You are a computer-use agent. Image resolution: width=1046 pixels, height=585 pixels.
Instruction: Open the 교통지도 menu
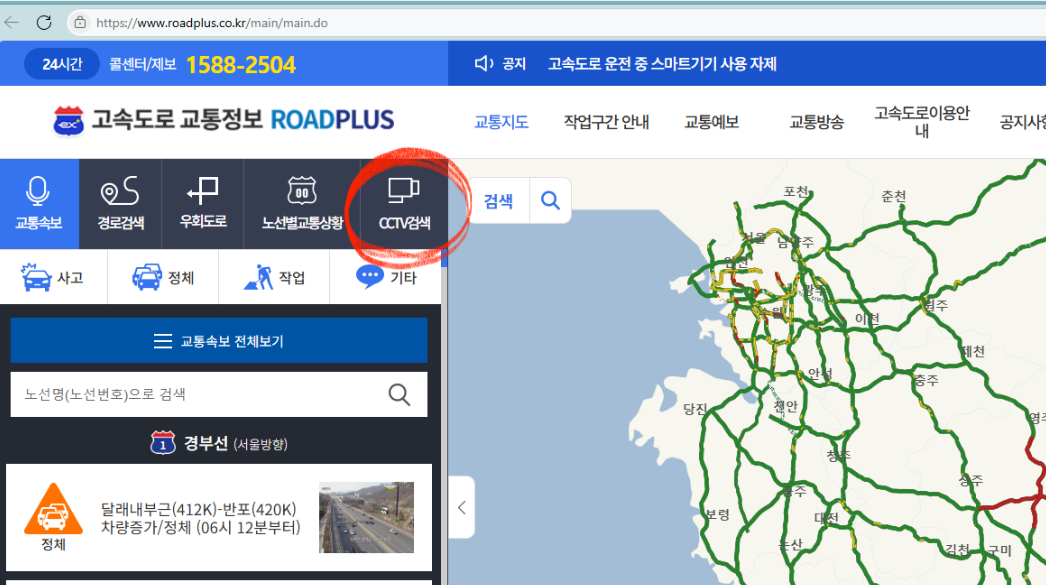click(501, 122)
